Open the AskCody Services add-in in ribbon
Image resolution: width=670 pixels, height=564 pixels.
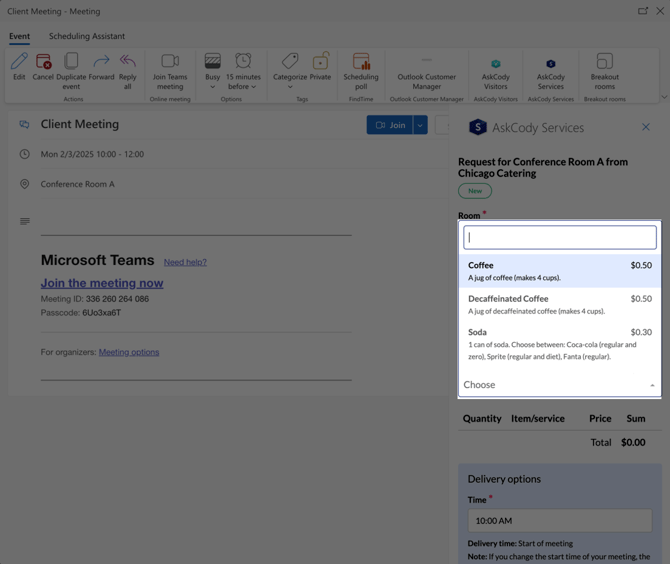click(x=551, y=75)
